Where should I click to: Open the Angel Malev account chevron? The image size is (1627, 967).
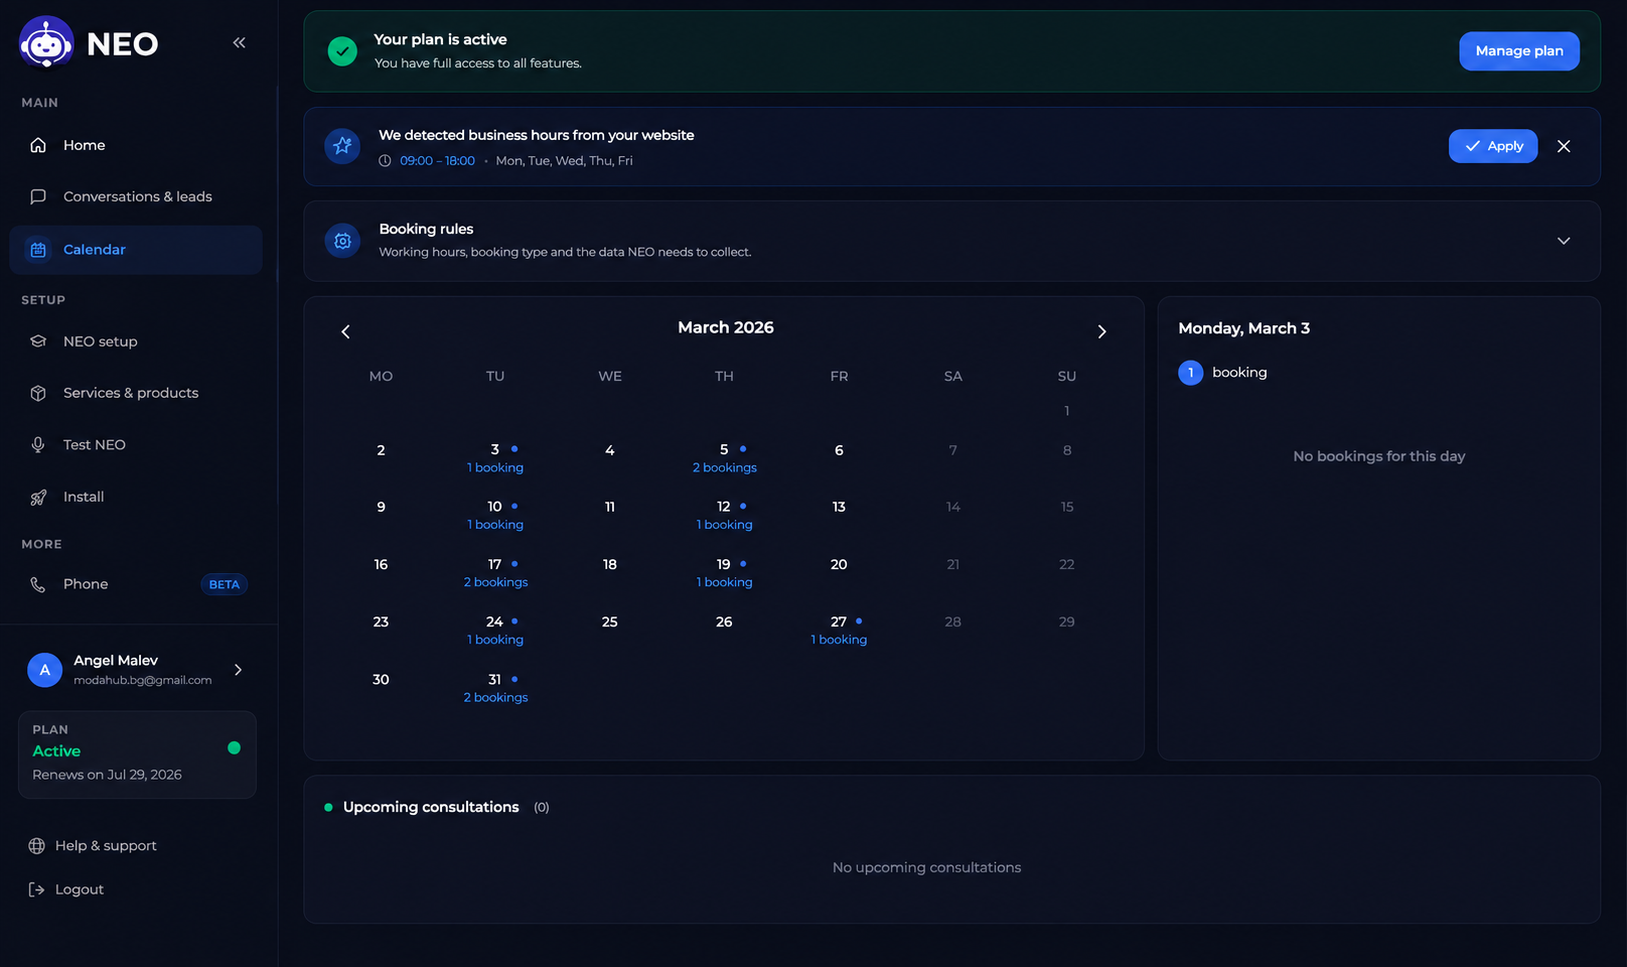point(238,670)
